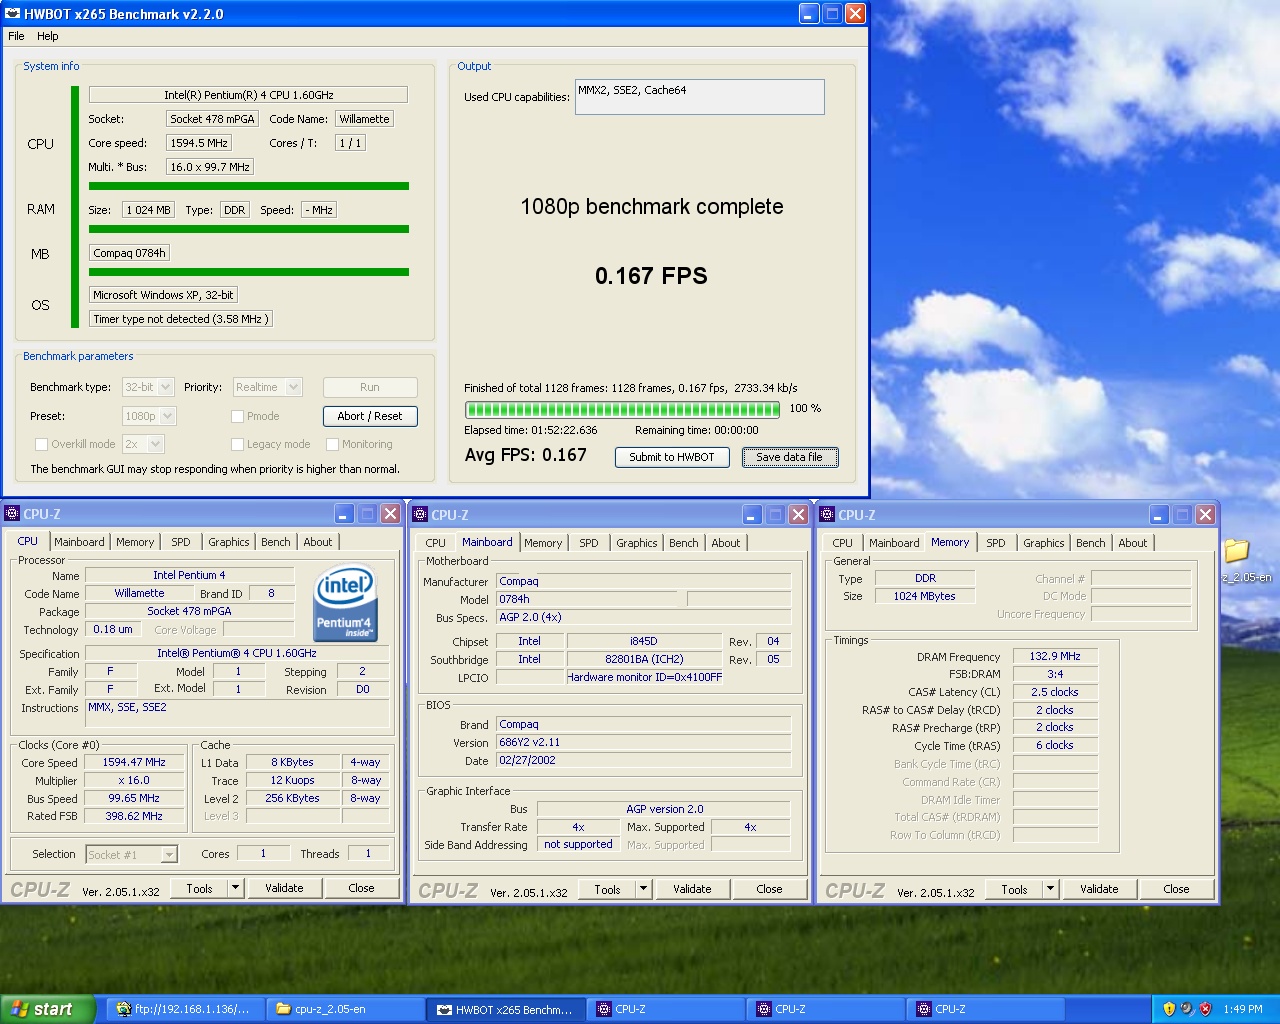1280x1024 pixels.
Task: Click Validate in first CPU-Z window
Action: tap(284, 888)
